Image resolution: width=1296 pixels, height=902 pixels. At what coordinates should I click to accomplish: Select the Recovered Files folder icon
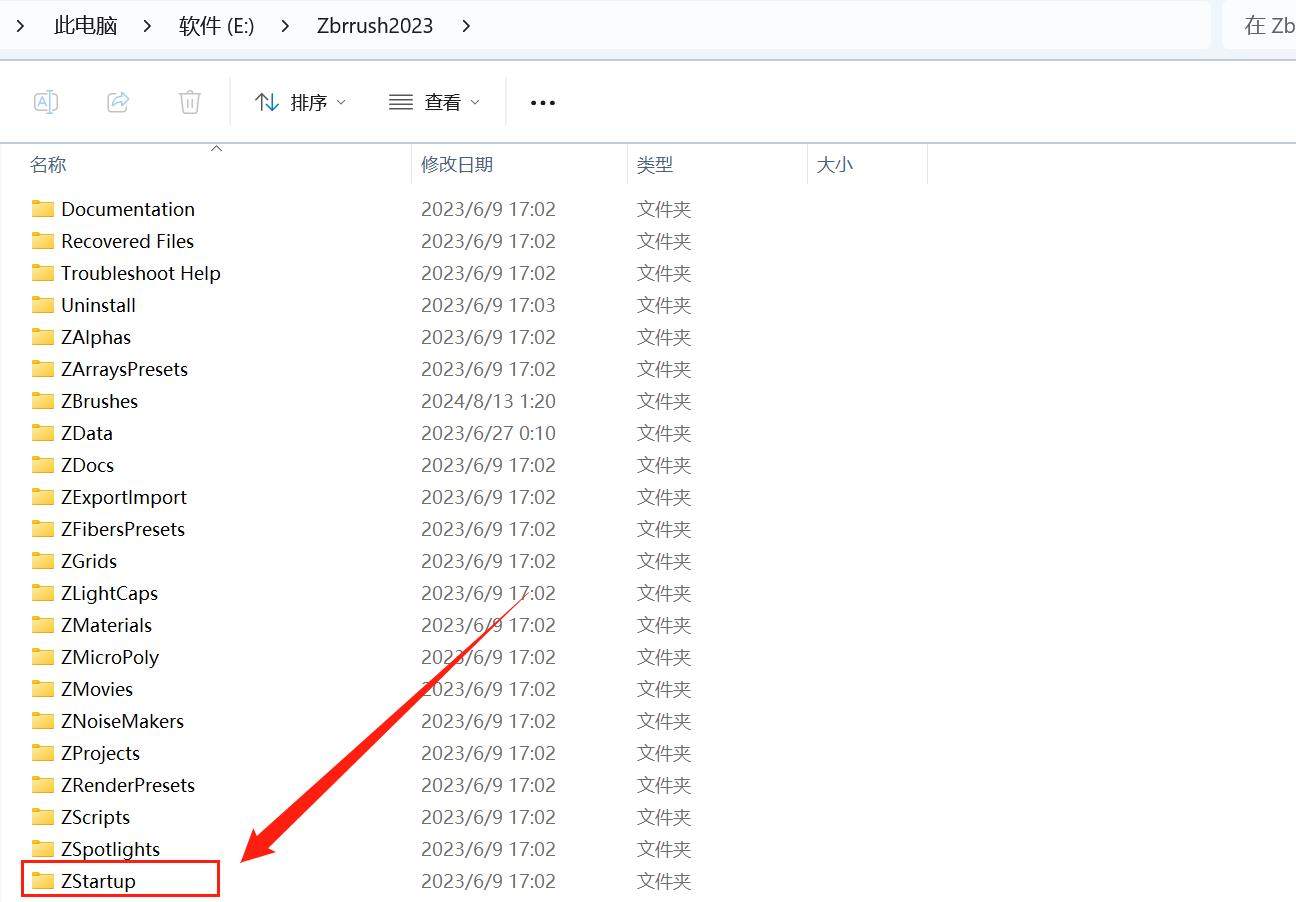point(43,241)
